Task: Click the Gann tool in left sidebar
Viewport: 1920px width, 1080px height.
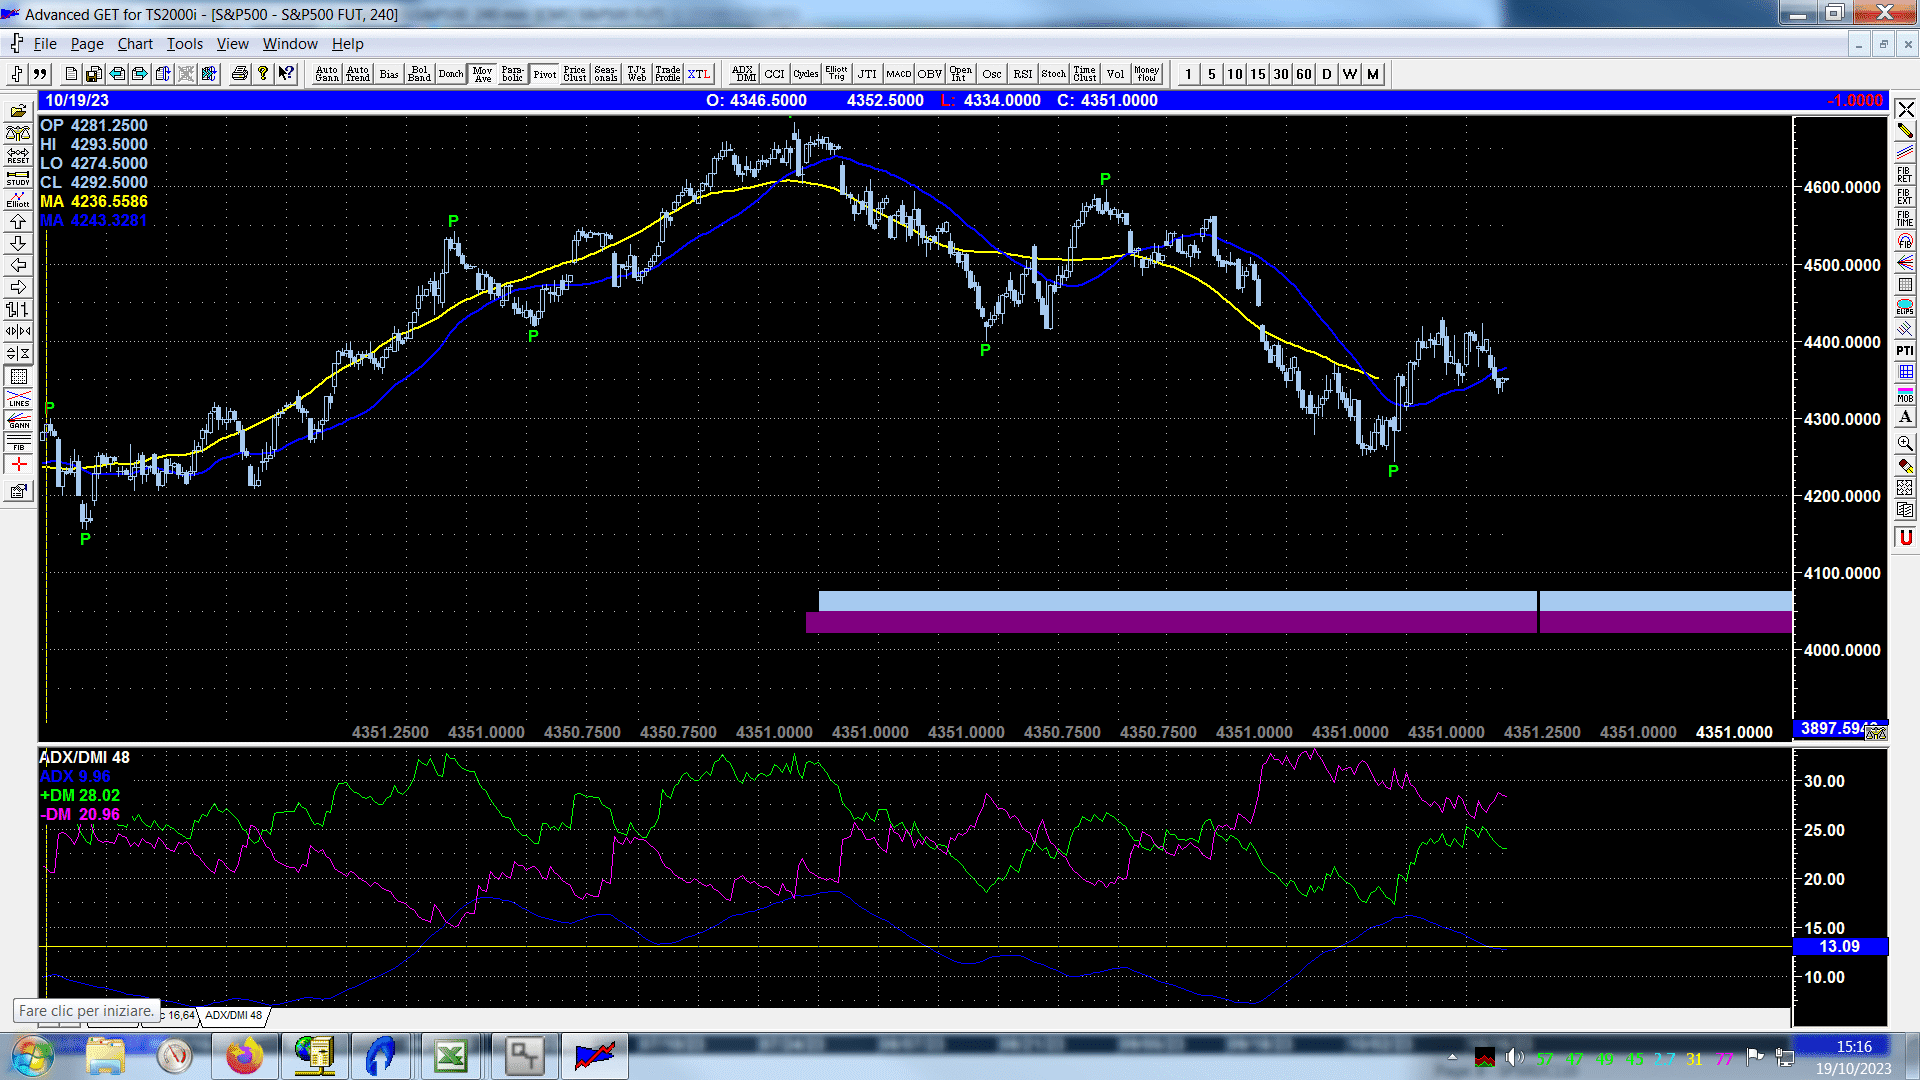Action: 18,420
